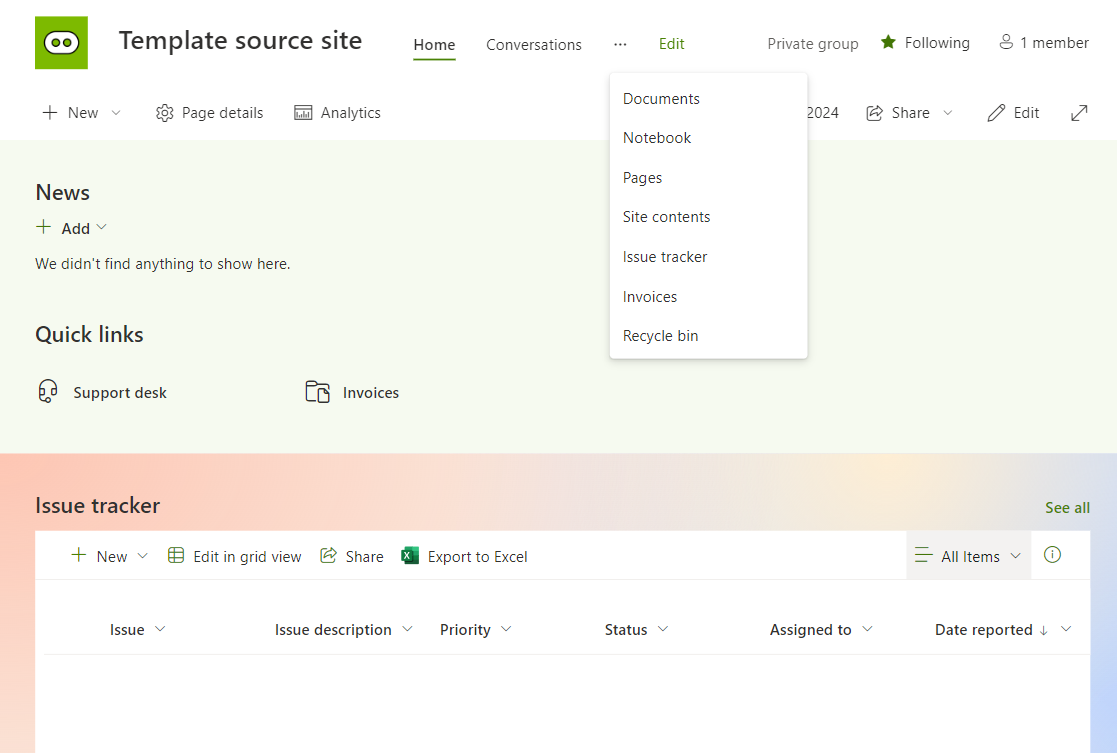The height and width of the screenshot is (753, 1117).
Task: Select Pages in the overflow menu
Action: [708, 177]
